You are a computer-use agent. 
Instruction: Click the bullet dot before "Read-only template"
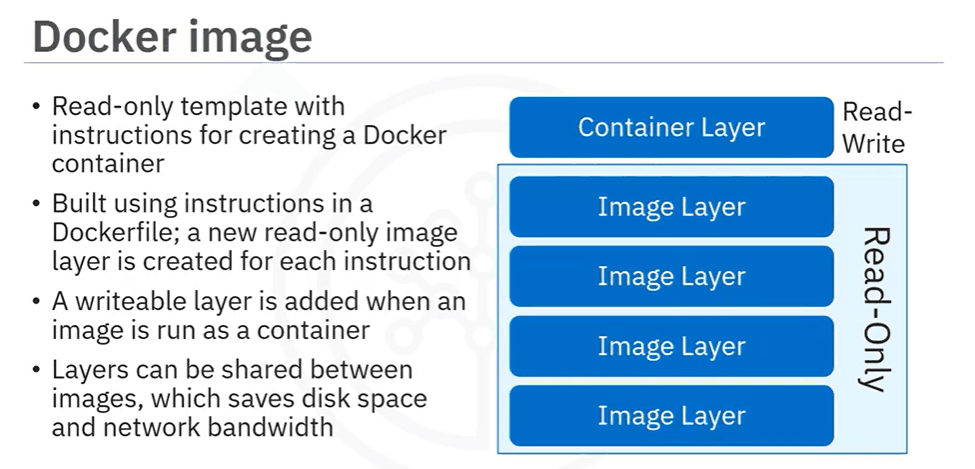[x=37, y=107]
